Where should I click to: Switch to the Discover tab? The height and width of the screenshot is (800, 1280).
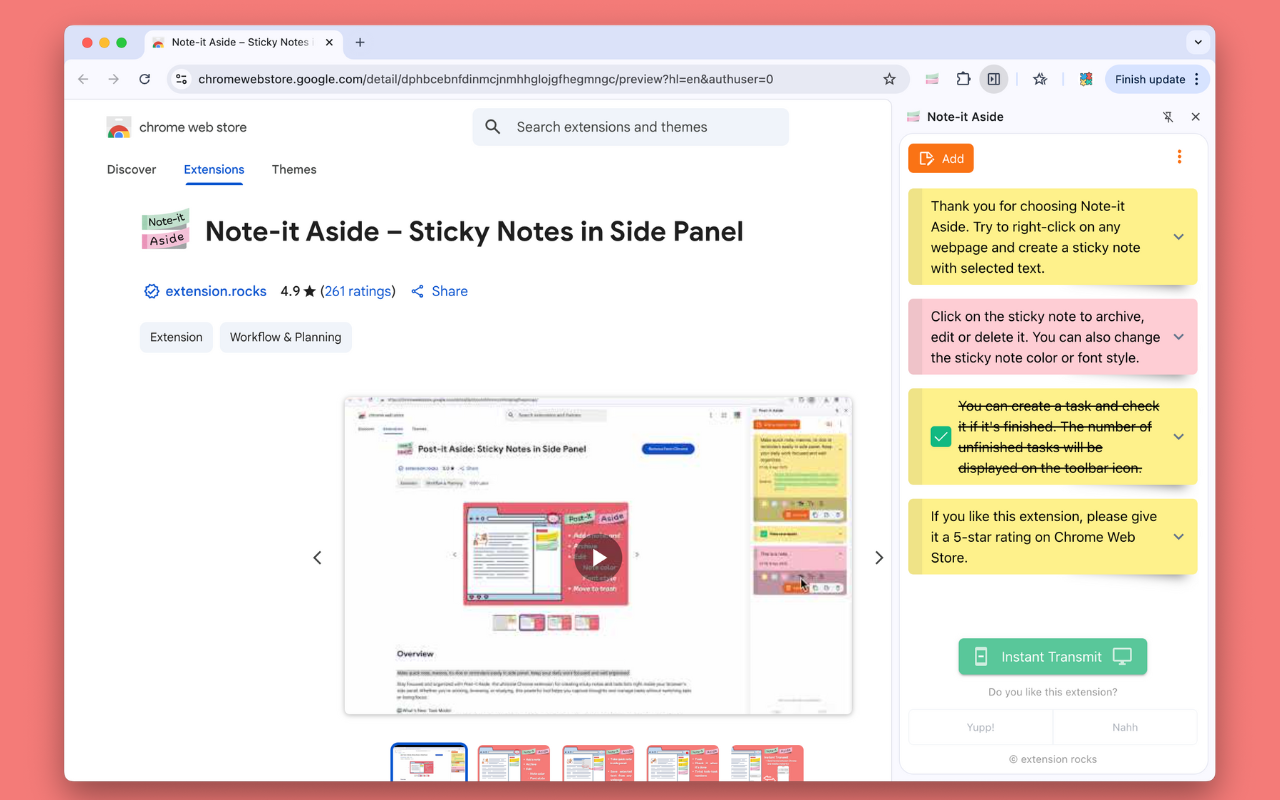131,169
